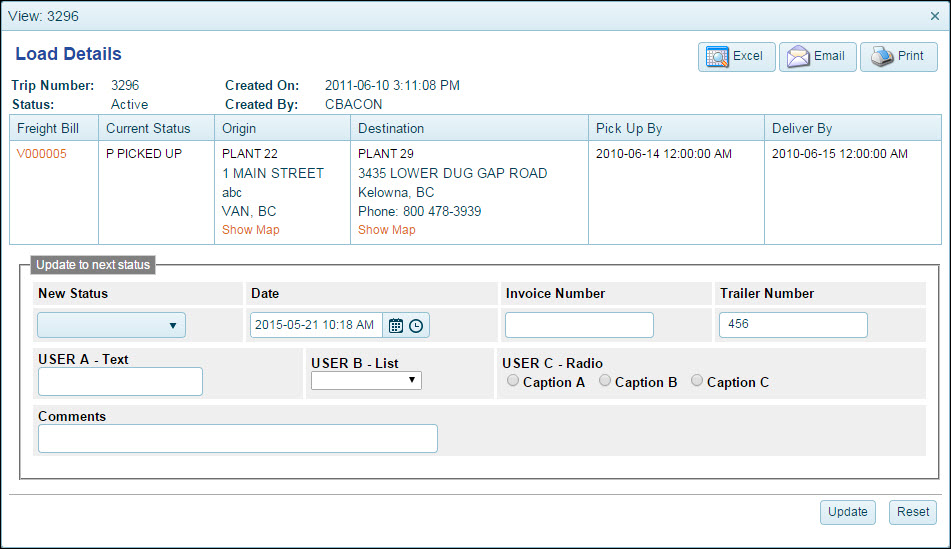The width and height of the screenshot is (951, 549).
Task: Click the Freight Bill column header
Action: (x=54, y=129)
